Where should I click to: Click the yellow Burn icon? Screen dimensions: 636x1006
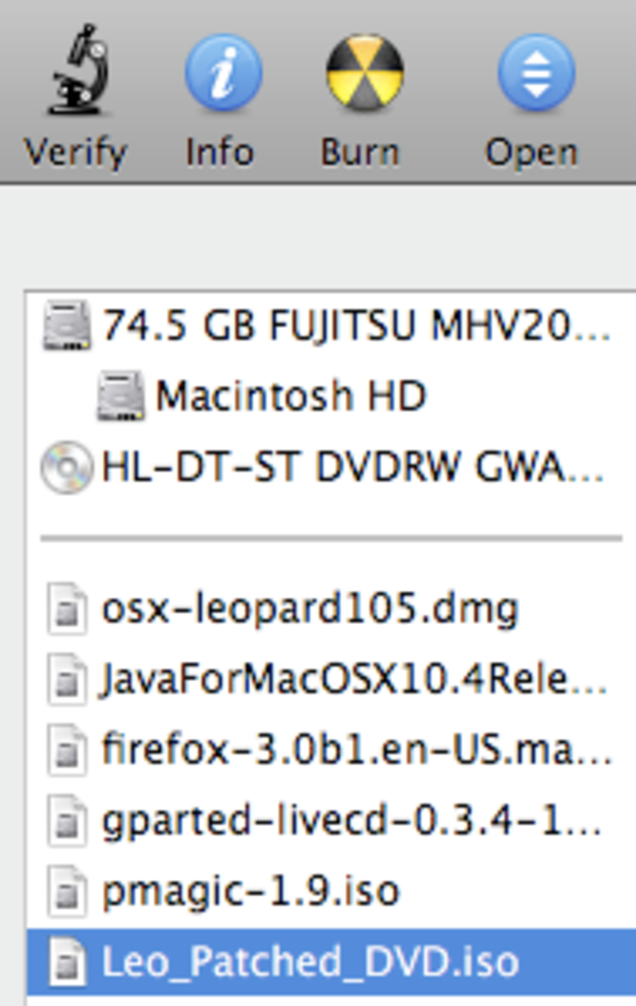click(364, 74)
